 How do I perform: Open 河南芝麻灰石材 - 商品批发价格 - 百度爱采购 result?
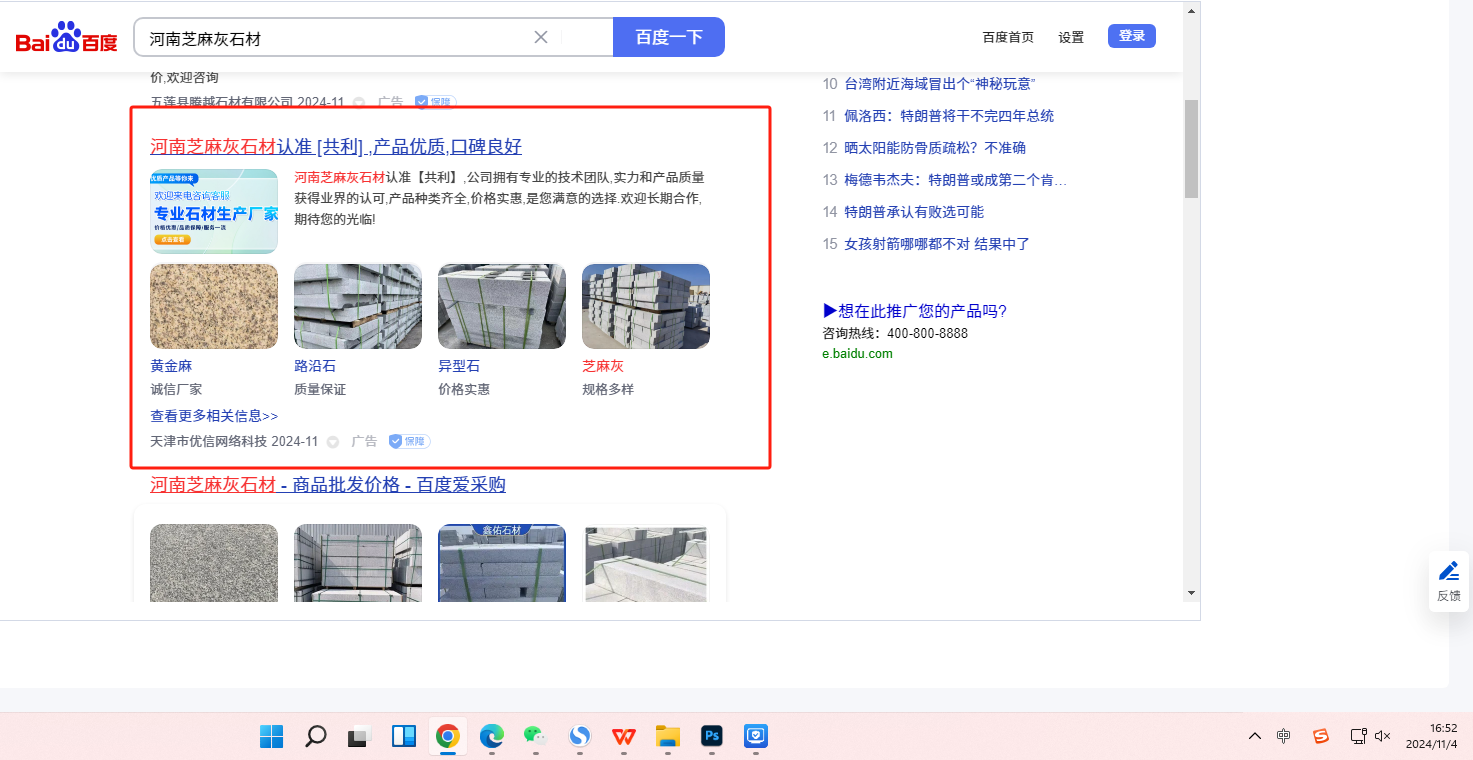point(328,485)
